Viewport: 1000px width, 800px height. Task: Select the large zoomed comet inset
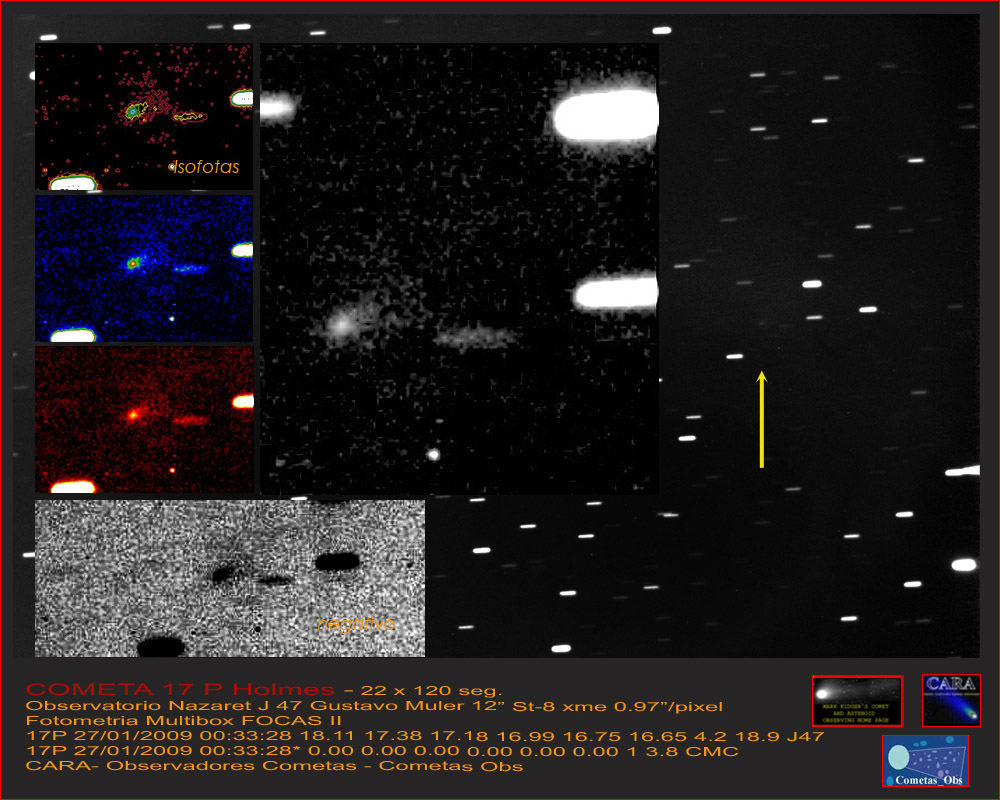(x=459, y=269)
